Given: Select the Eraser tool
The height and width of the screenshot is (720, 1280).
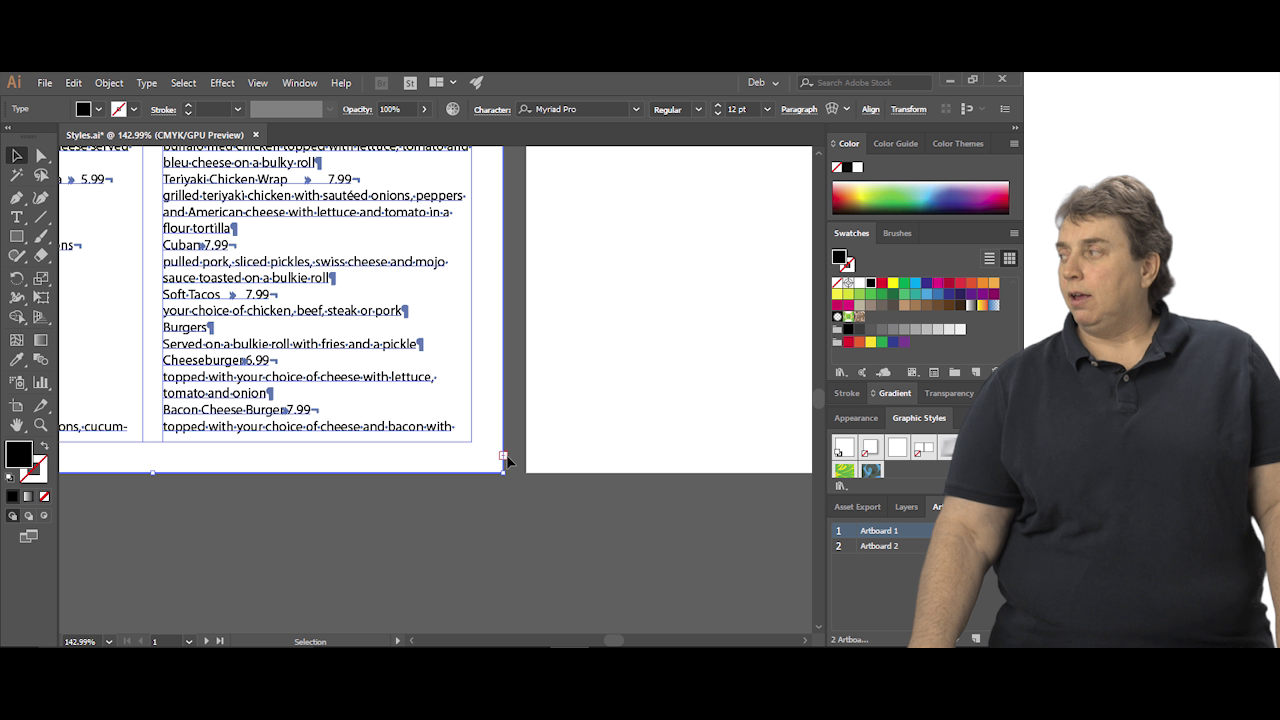Looking at the screenshot, I should pyautogui.click(x=41, y=256).
